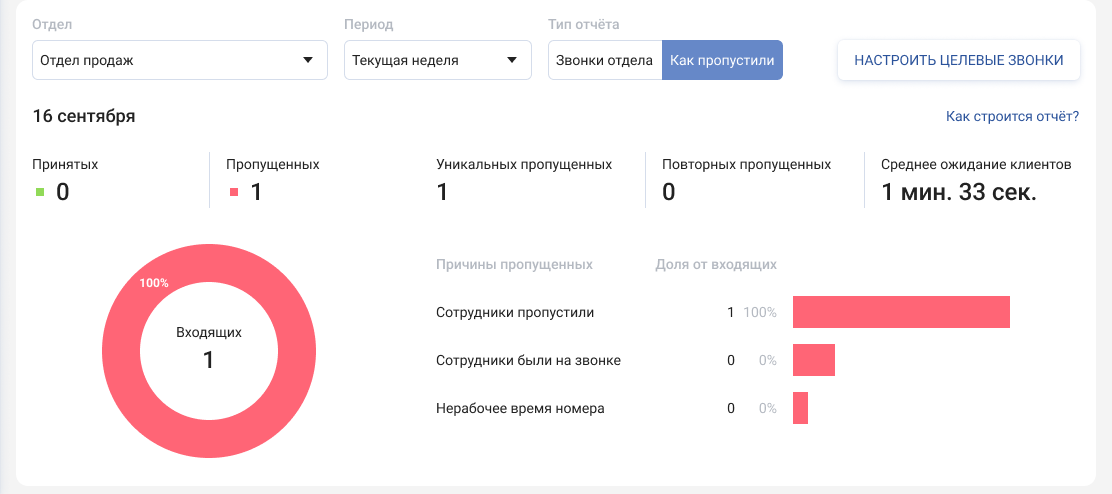
Task: Open the Как строится отчёт? link
Action: coord(1012,116)
